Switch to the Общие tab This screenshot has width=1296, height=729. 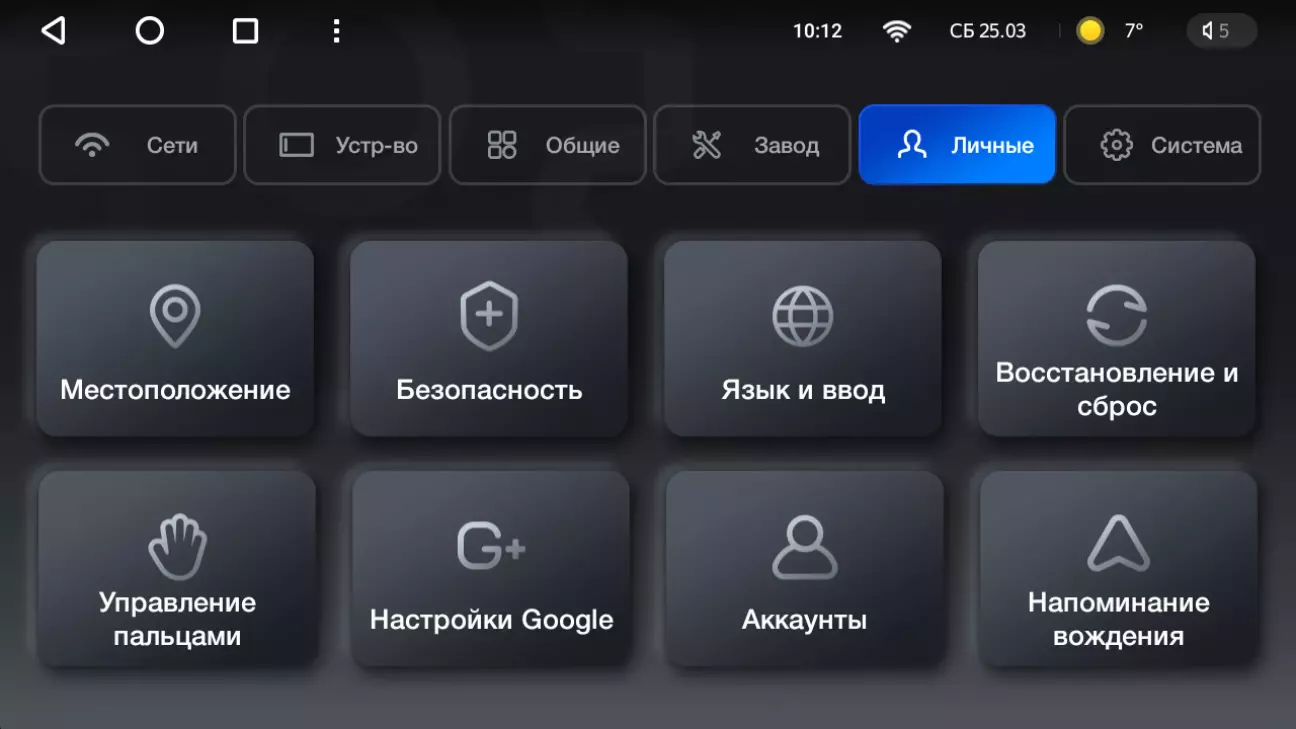[548, 145]
